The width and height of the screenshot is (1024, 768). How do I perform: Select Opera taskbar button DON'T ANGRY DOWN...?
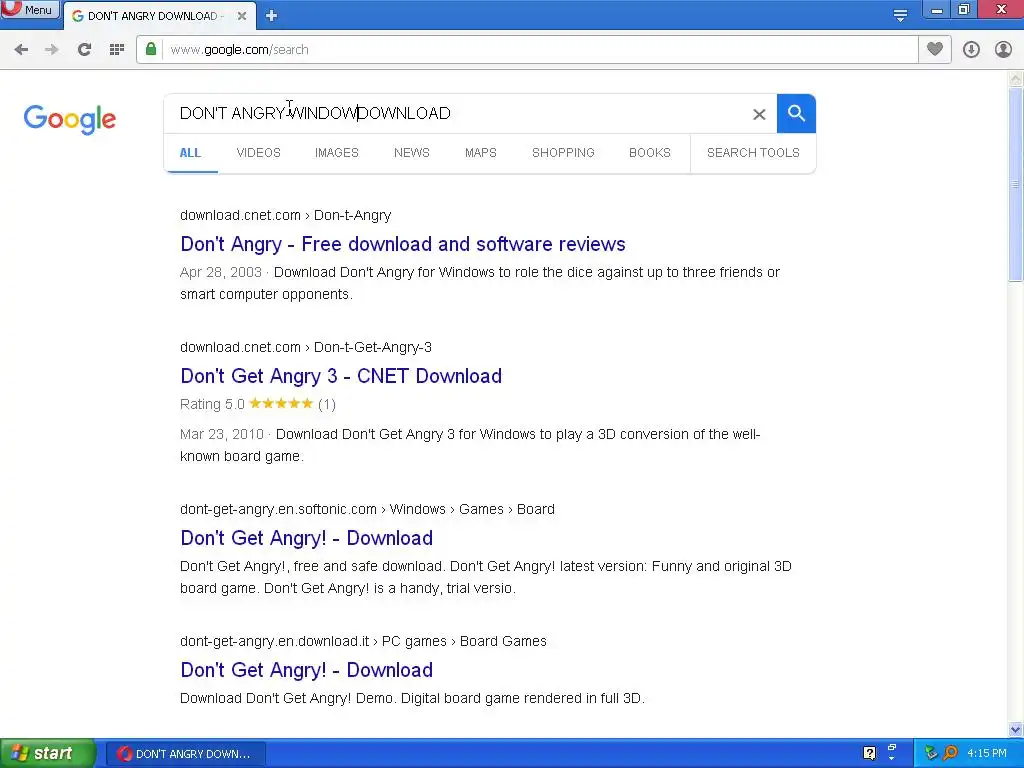pos(185,754)
